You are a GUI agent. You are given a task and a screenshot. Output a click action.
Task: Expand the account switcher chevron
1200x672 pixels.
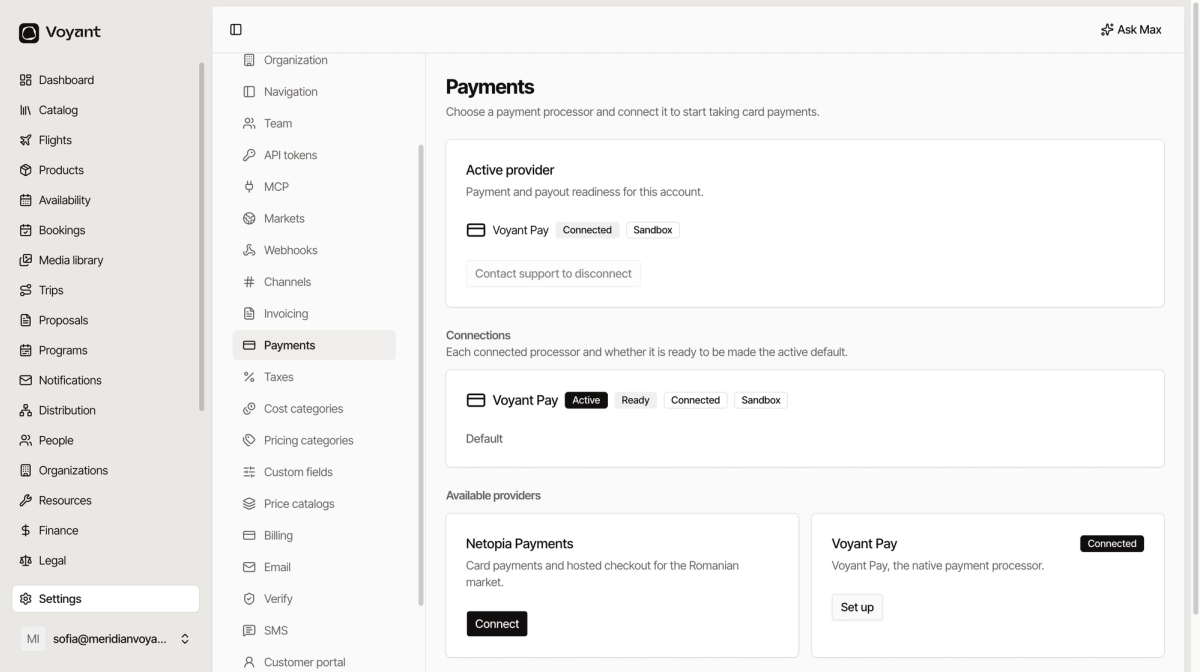tap(185, 639)
